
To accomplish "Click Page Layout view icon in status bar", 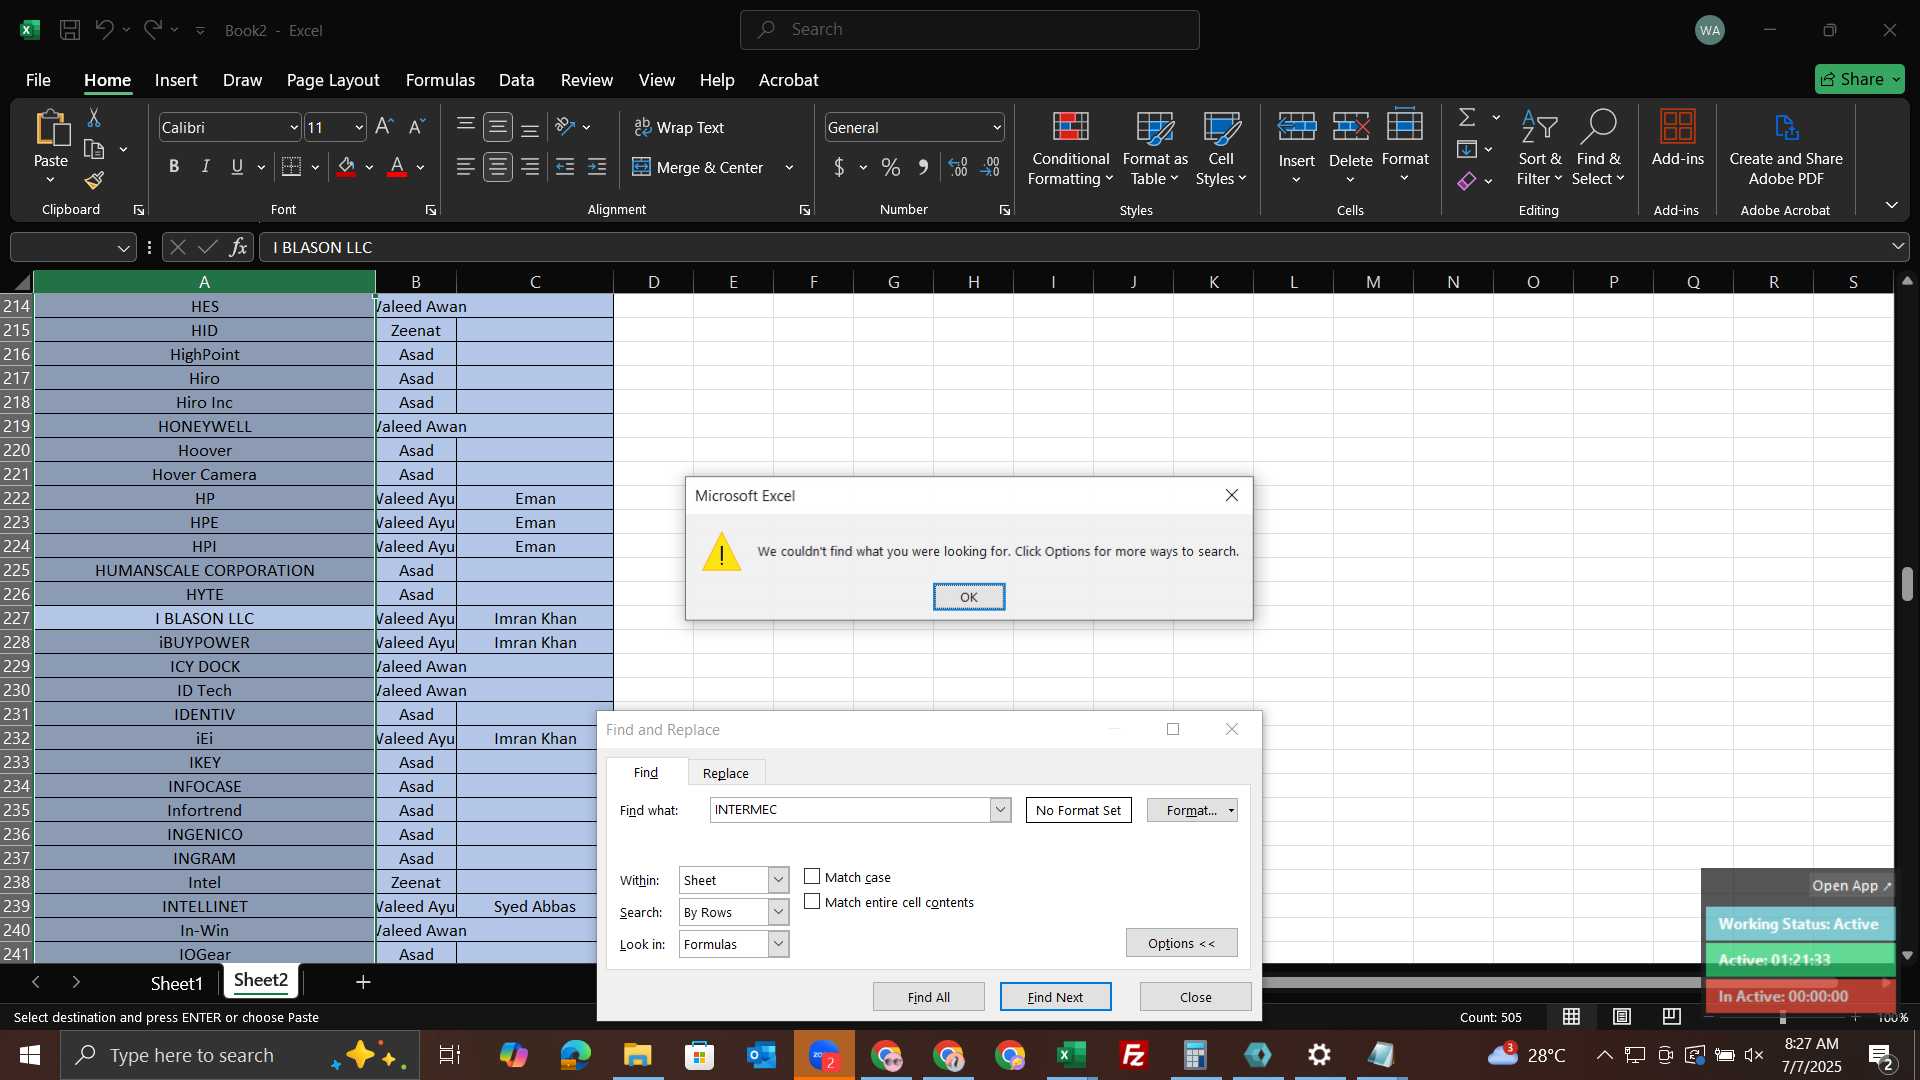I will (x=1622, y=1017).
